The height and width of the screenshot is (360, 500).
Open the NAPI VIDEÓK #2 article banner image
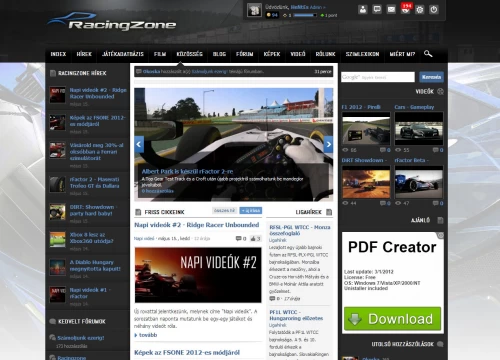pyautogui.click(x=198, y=275)
